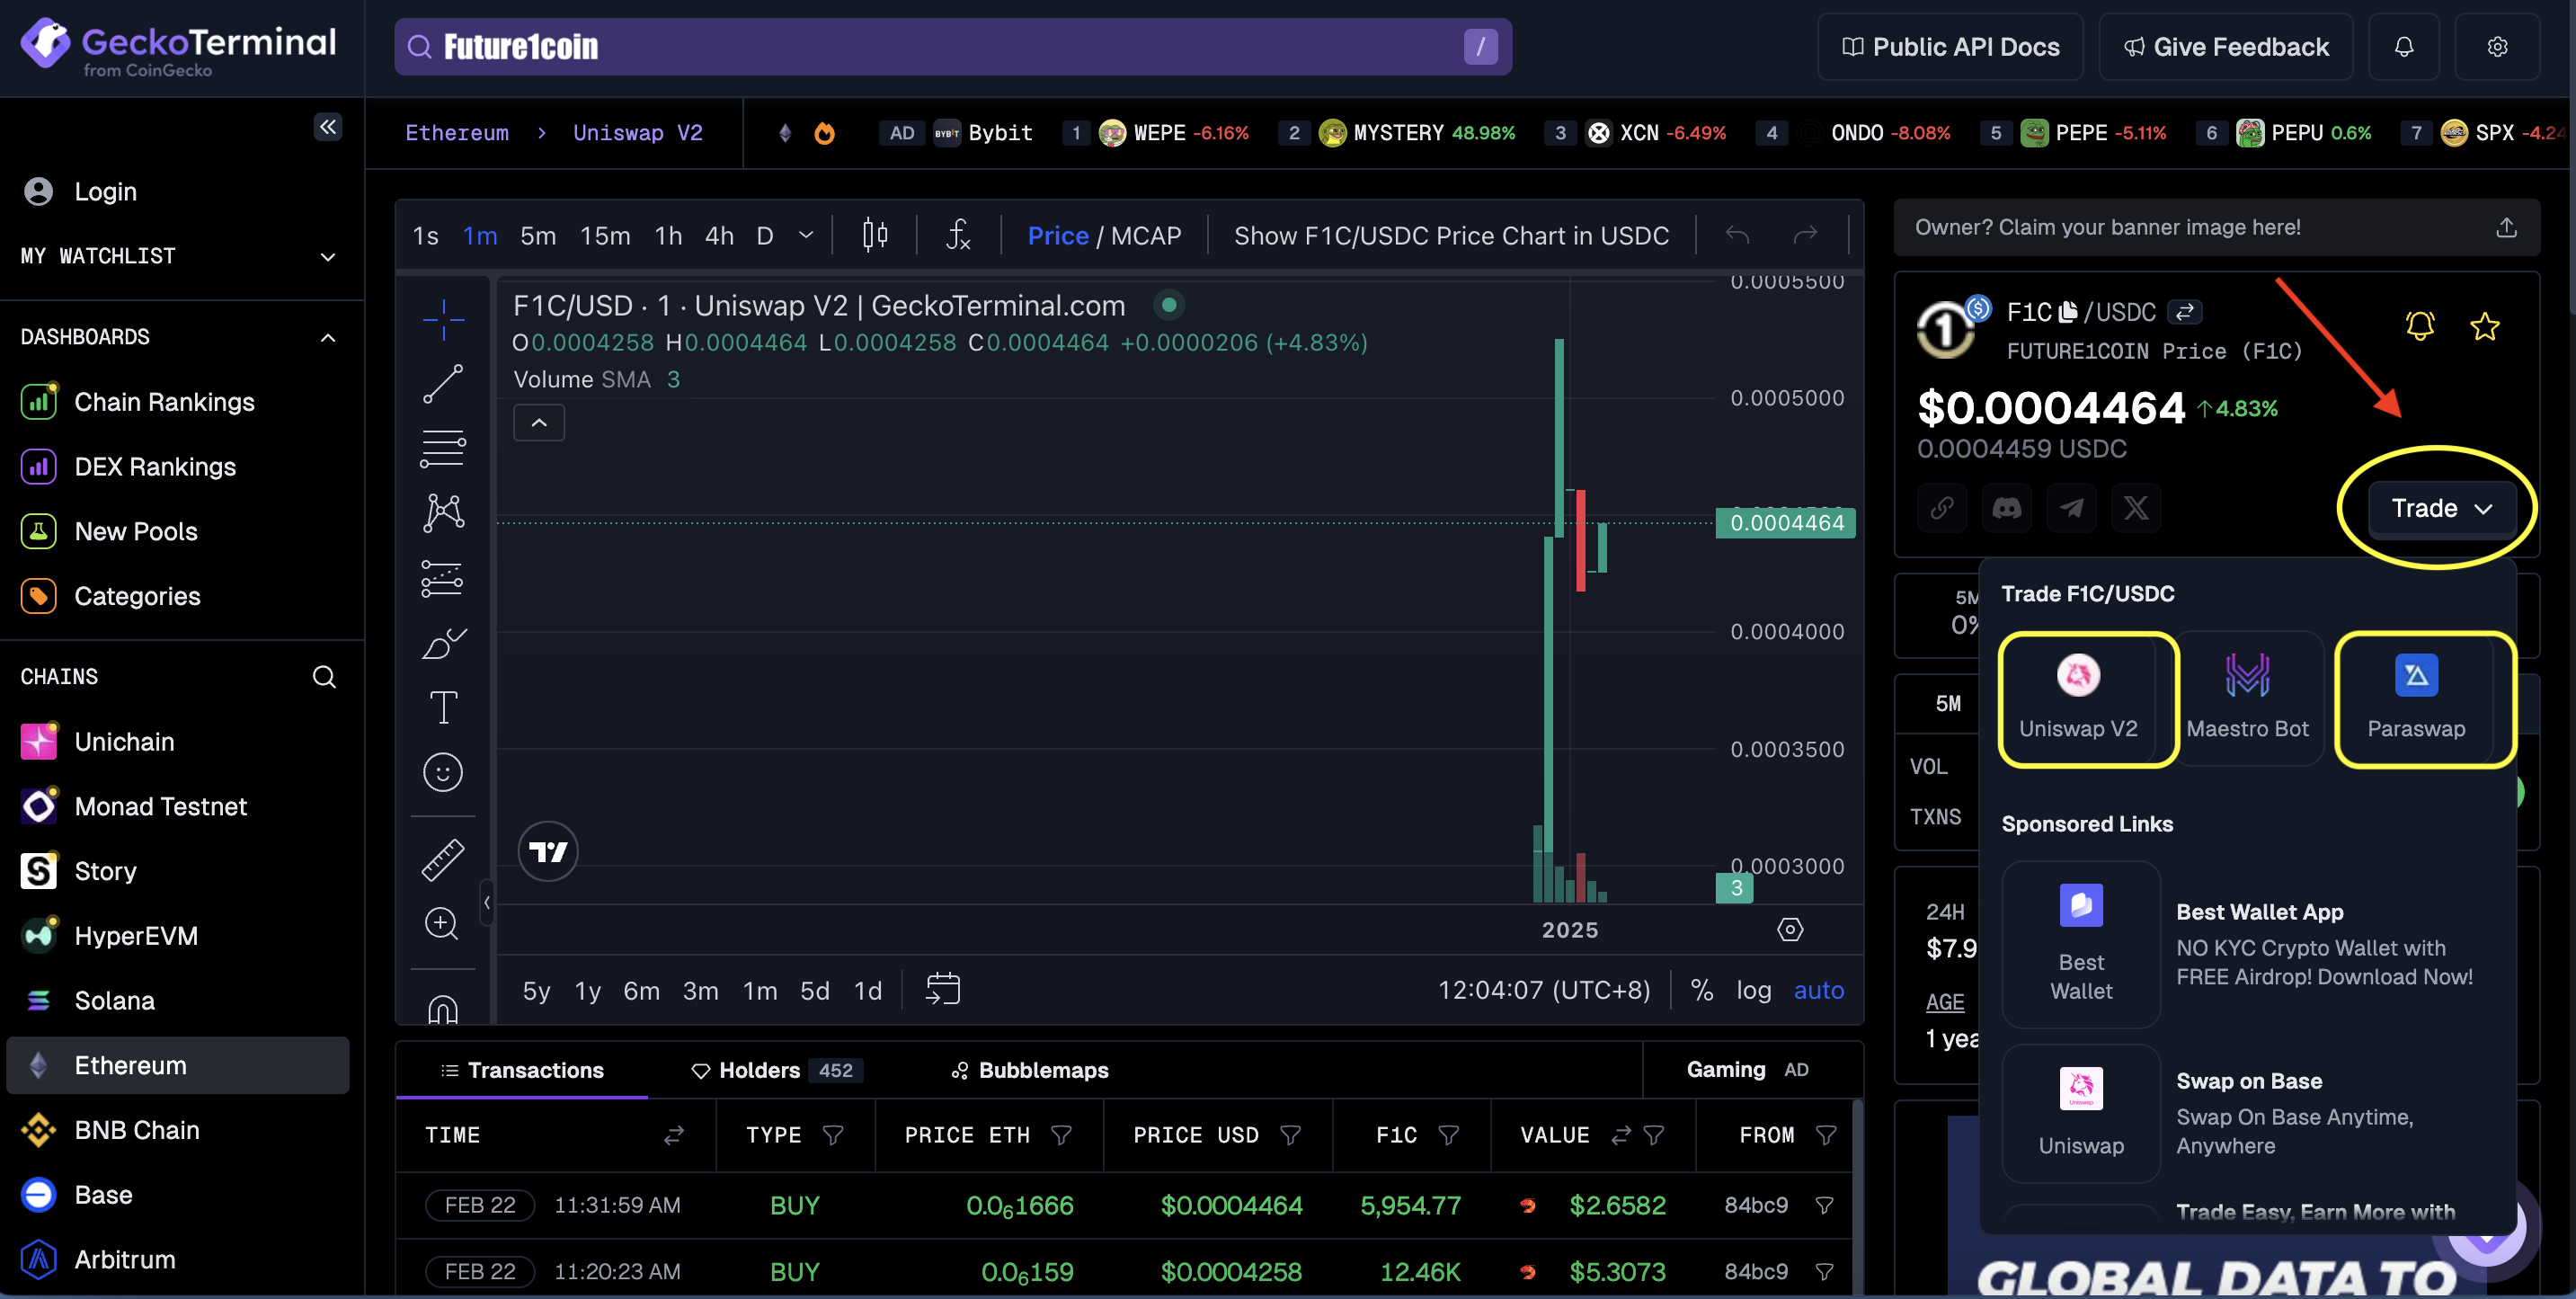
Task: Click the price alert bell icon
Action: point(2419,326)
